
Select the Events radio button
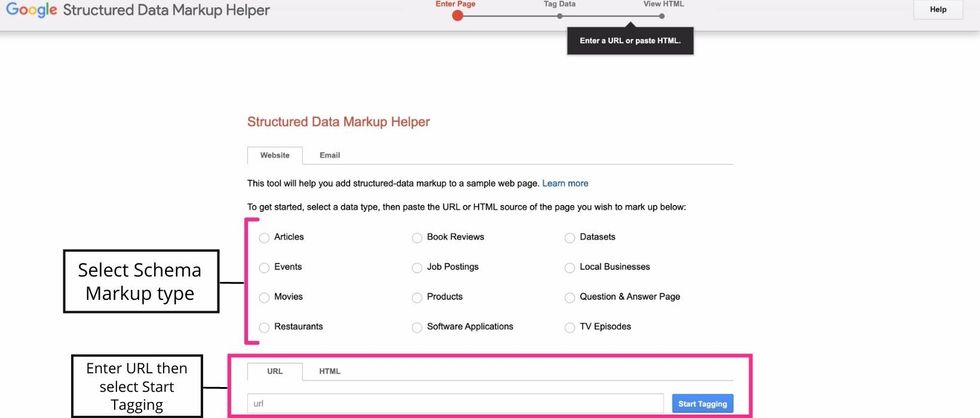coord(264,267)
